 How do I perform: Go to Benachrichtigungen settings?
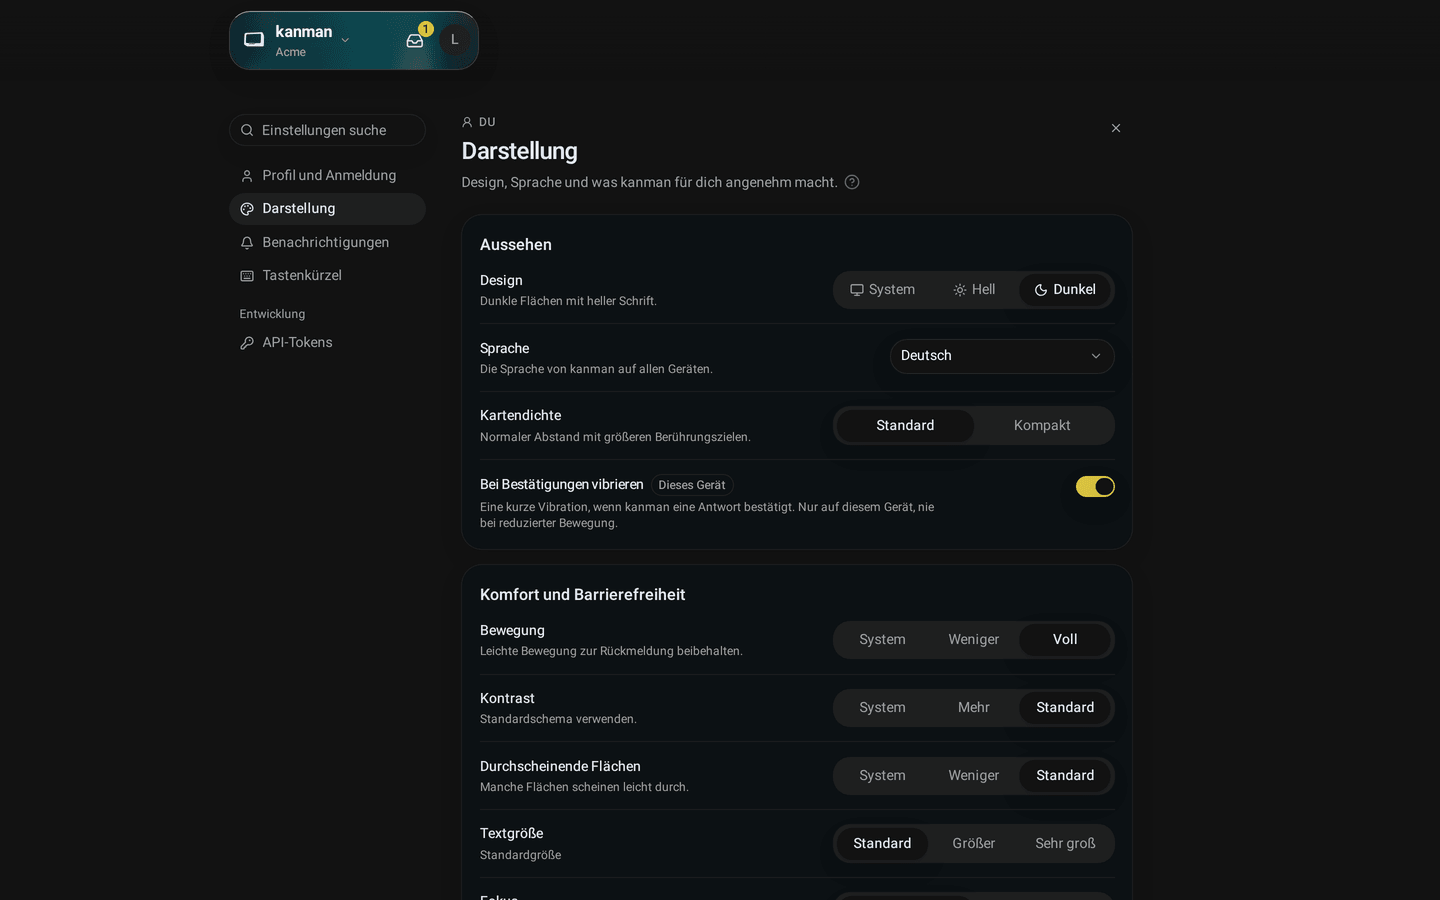[327, 243]
